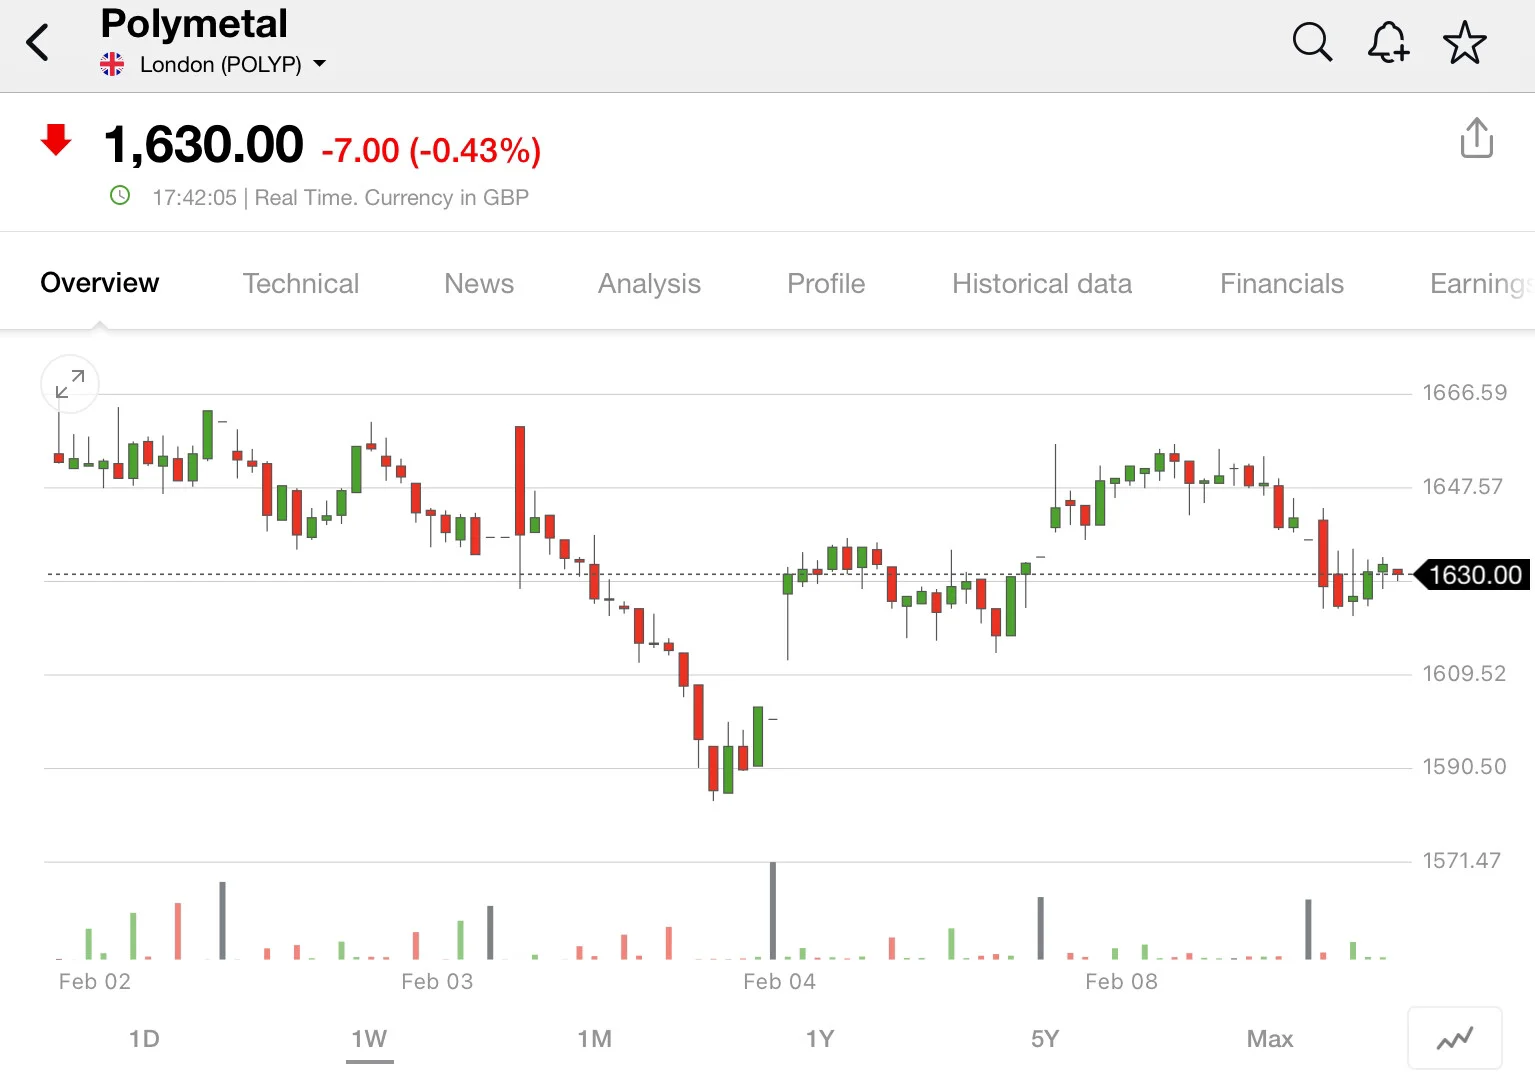The image size is (1535, 1089).
Task: Click the Feb 08 date axis label
Action: tap(1121, 982)
